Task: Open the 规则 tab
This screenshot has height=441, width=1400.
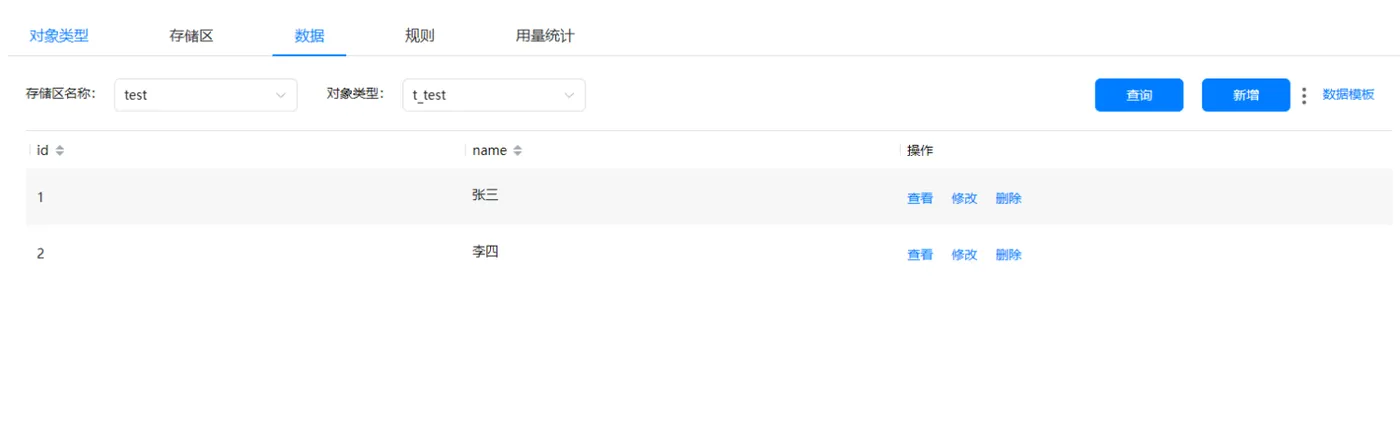Action: (420, 36)
